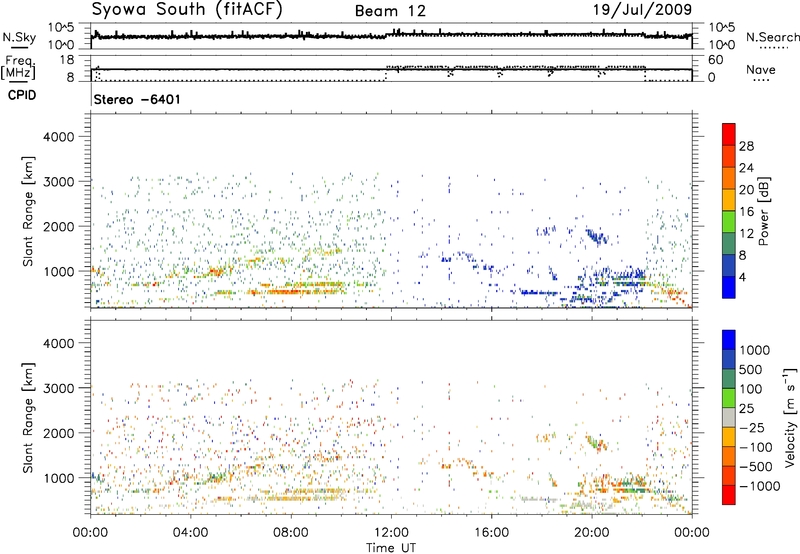Pick the grey segment of velocity colorbar
Screen dimensions: 800x554
tap(729, 417)
